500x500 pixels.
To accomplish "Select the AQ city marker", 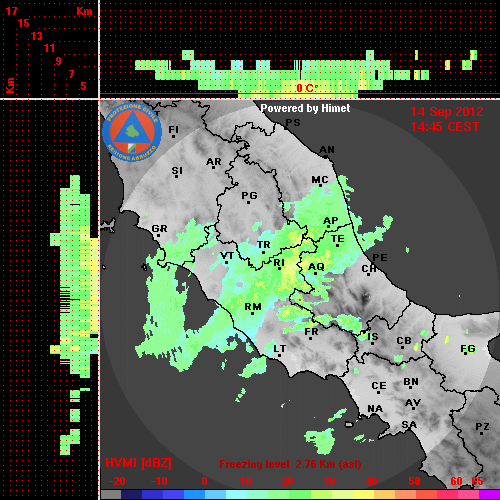I will point(316,274).
